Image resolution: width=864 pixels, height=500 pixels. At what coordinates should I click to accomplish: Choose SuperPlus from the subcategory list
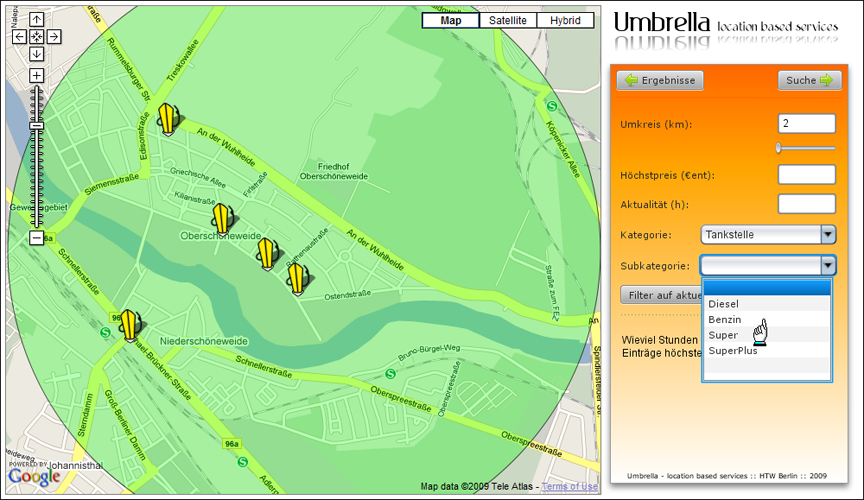pyautogui.click(x=766, y=351)
